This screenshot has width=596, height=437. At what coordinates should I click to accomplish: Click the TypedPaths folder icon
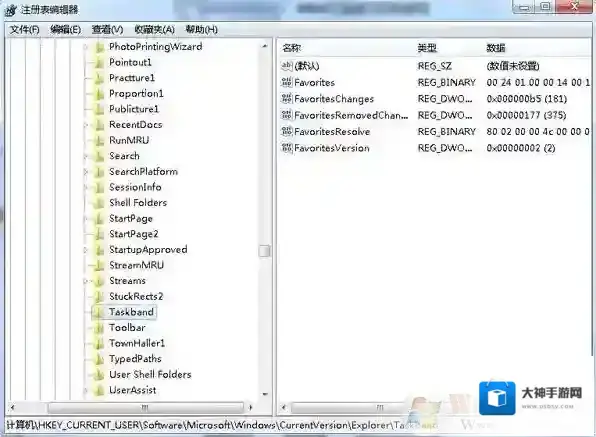click(x=99, y=359)
